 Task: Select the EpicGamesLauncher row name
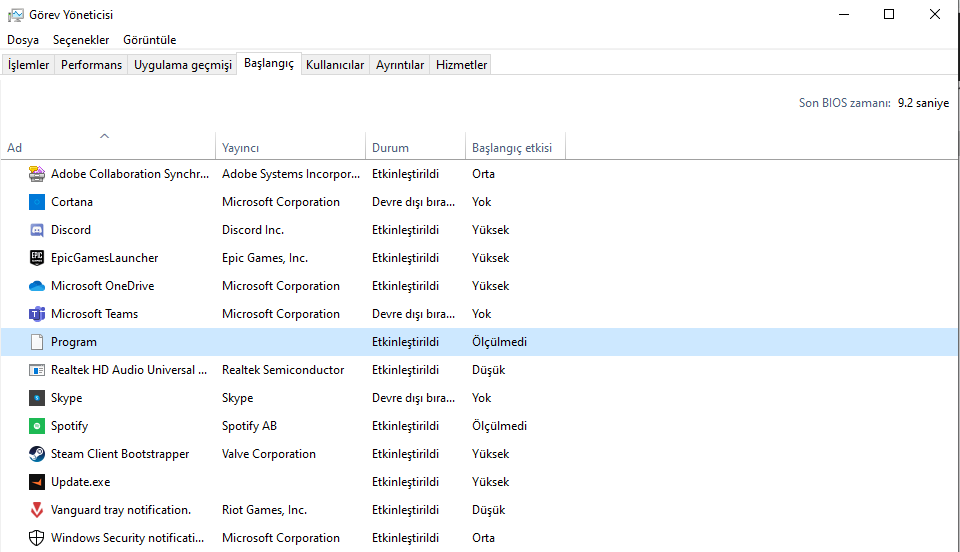pos(104,258)
